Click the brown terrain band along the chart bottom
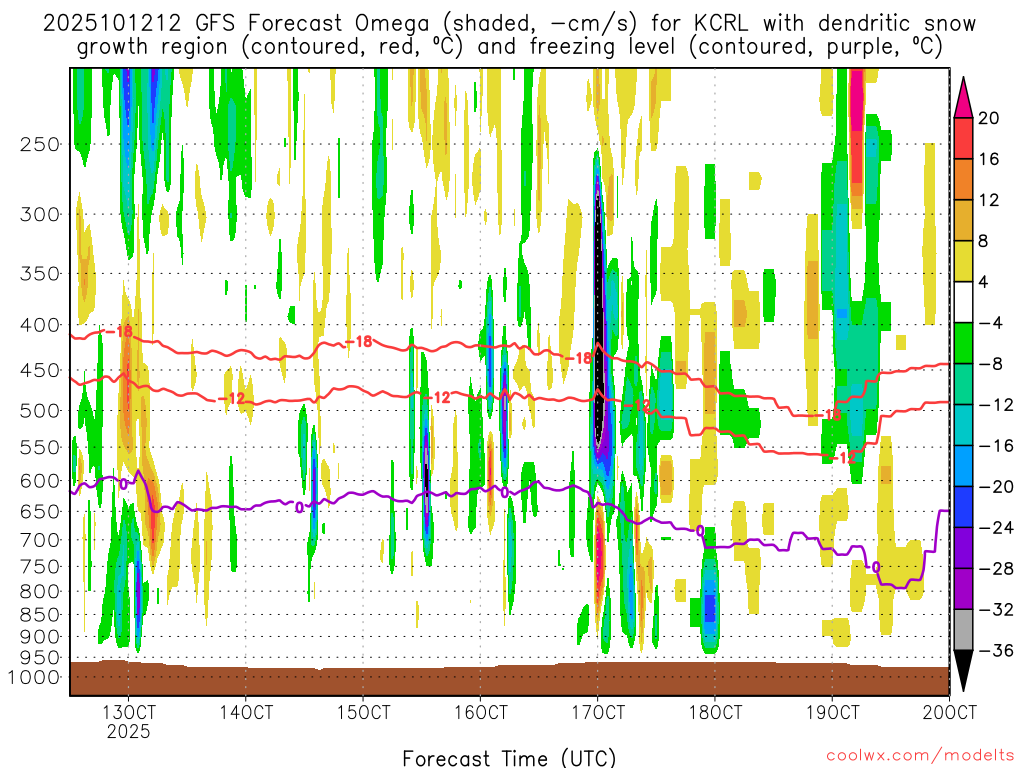The image size is (1024, 768). coord(509,680)
